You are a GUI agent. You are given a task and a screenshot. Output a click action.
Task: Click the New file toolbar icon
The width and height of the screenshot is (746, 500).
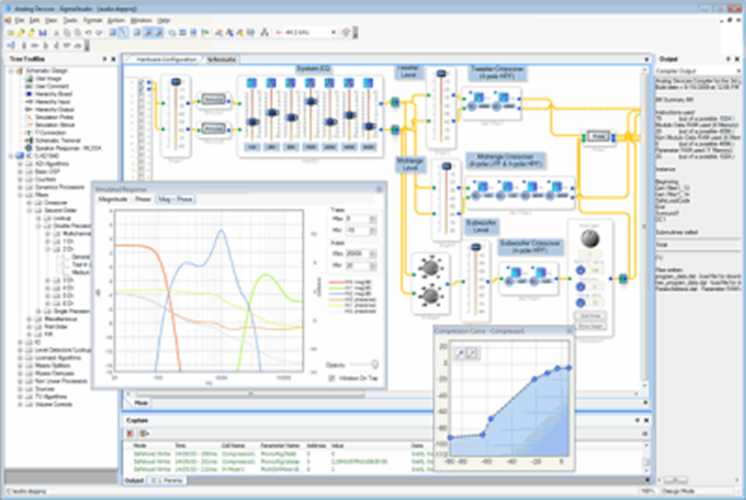(x=9, y=33)
